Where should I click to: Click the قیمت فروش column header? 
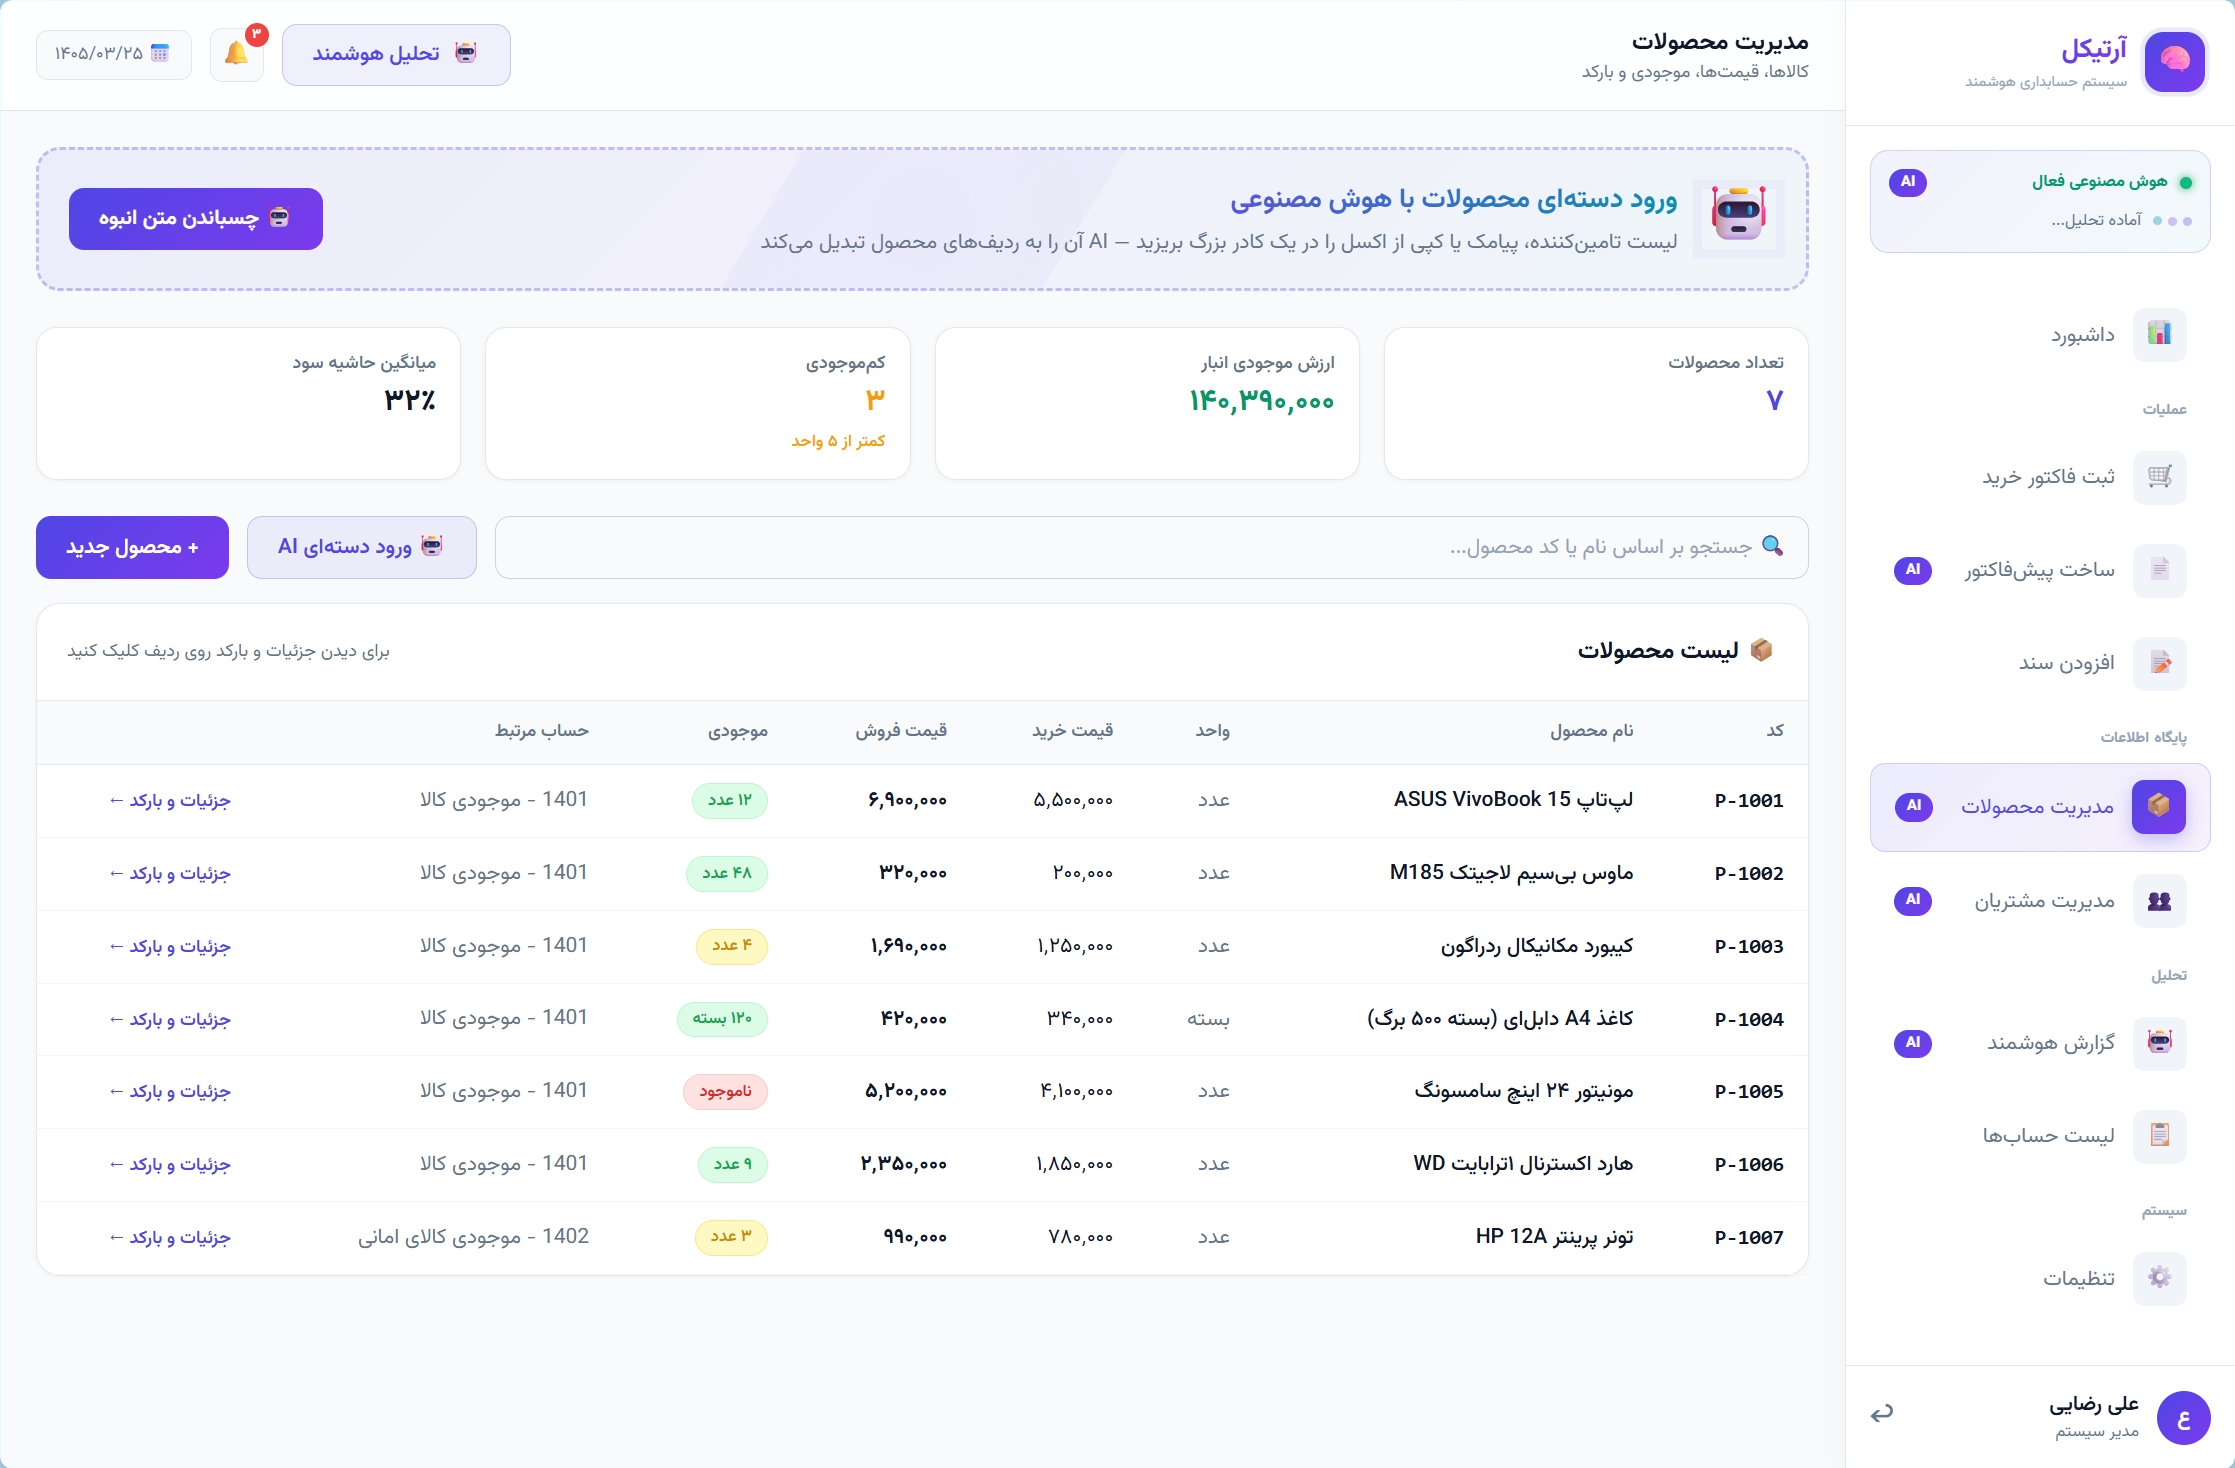(900, 731)
